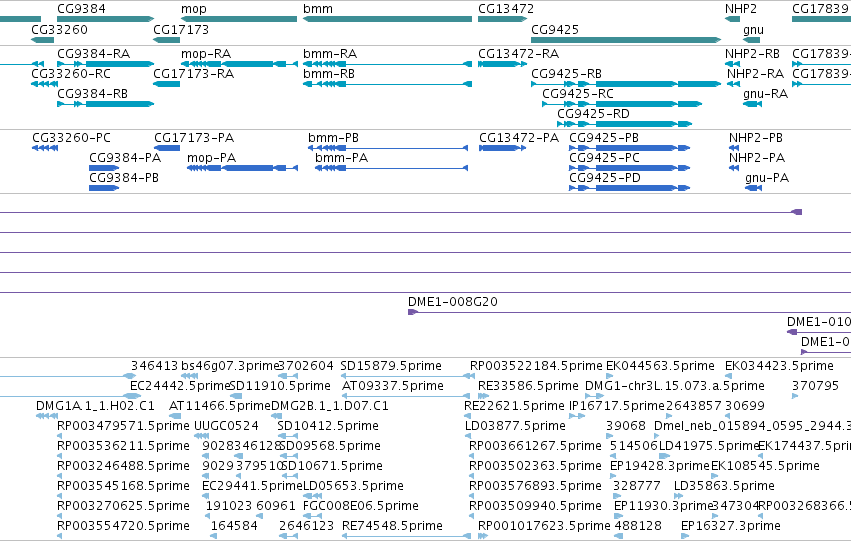Image resolution: width=851 pixels, height=541 pixels.
Task: Open the CG9425-PD protein label
Action: click(x=605, y=177)
